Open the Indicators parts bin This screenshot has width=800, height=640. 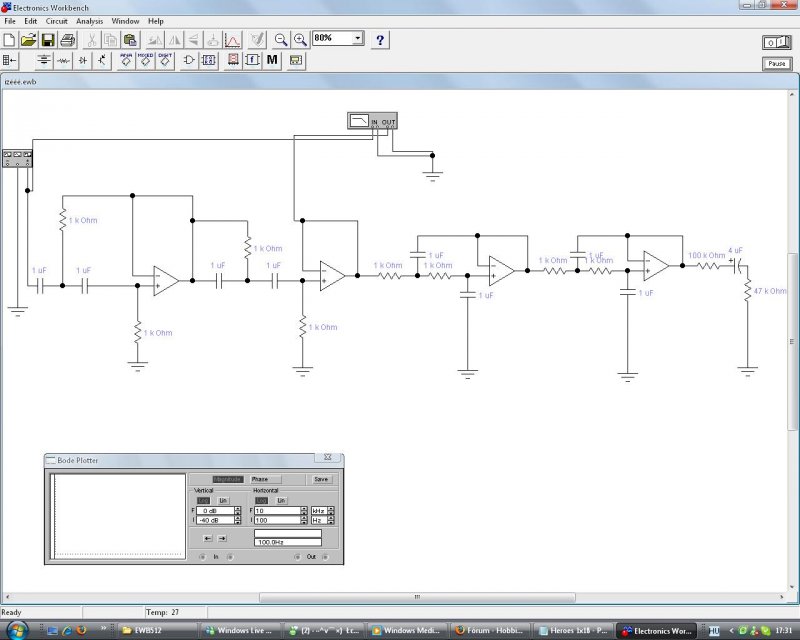click(x=233, y=60)
